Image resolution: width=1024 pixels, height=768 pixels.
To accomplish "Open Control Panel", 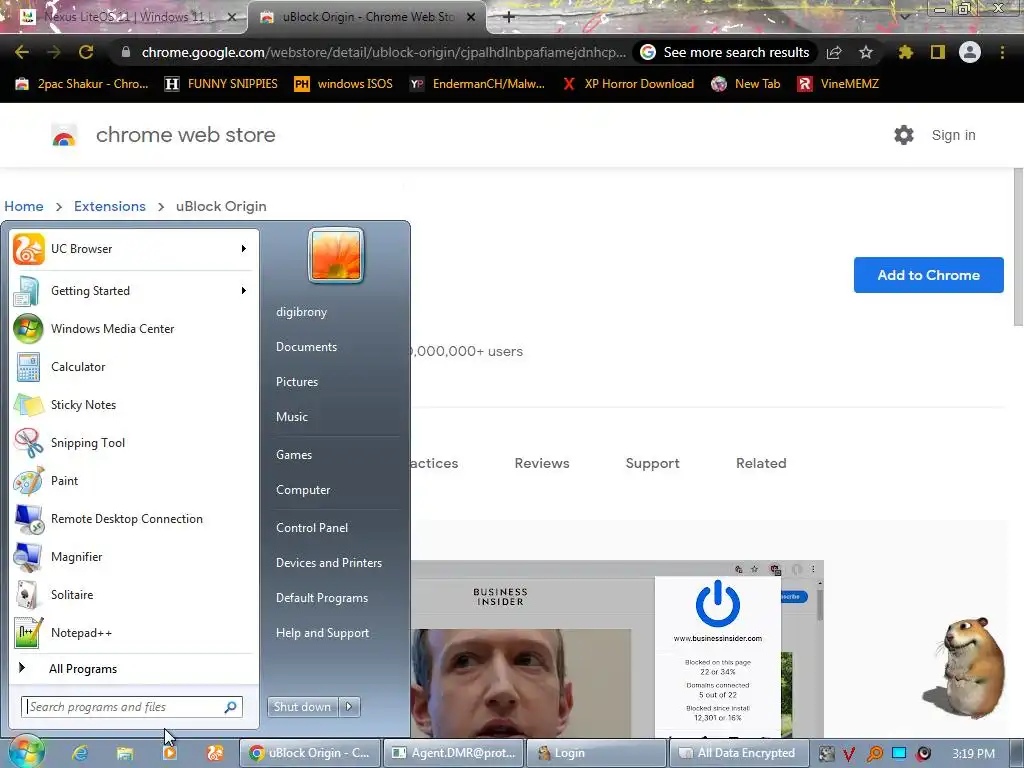I will tap(312, 528).
